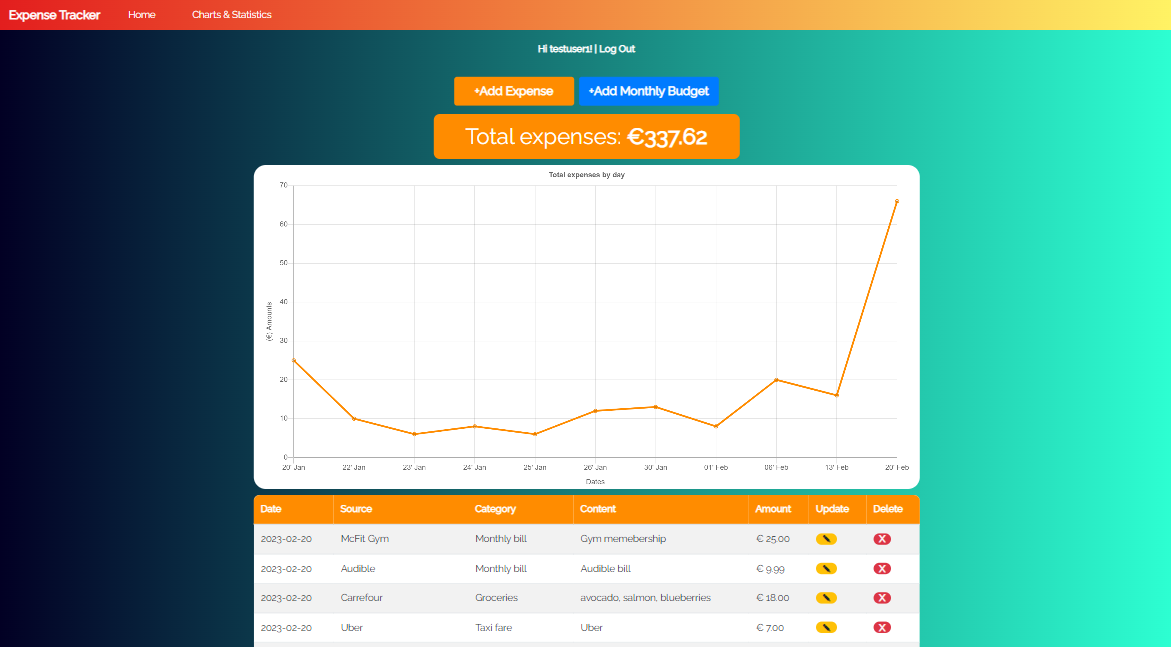Viewport: 1171px width, 647px height.
Task: Delete the Uber taxi fare expense
Action: coord(882,628)
